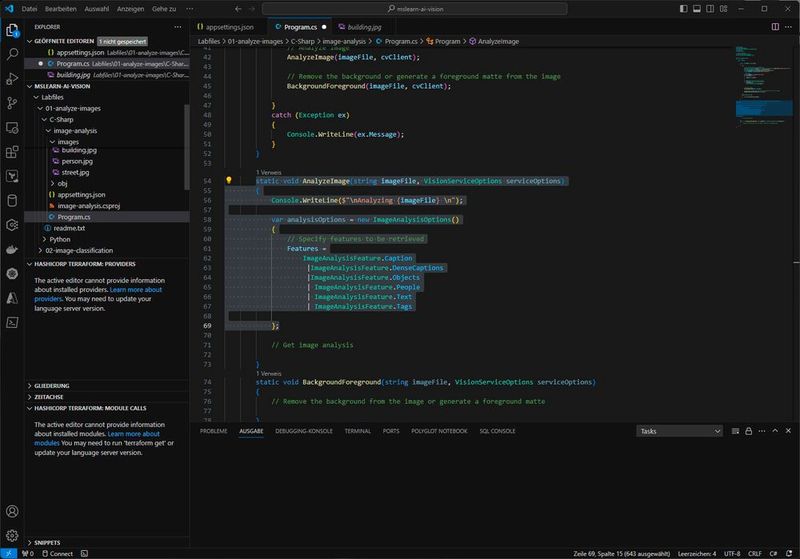Open the Accounts menu icon

pyautogui.click(x=12, y=512)
